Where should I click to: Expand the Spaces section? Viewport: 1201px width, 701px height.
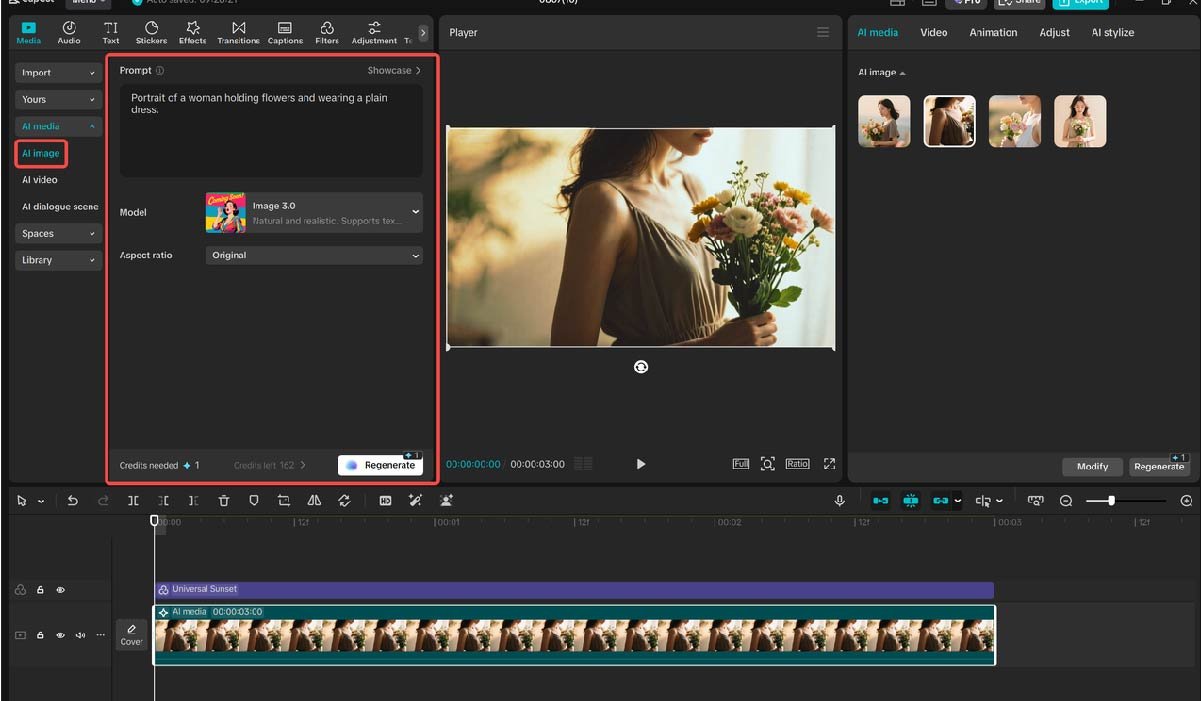pos(58,234)
